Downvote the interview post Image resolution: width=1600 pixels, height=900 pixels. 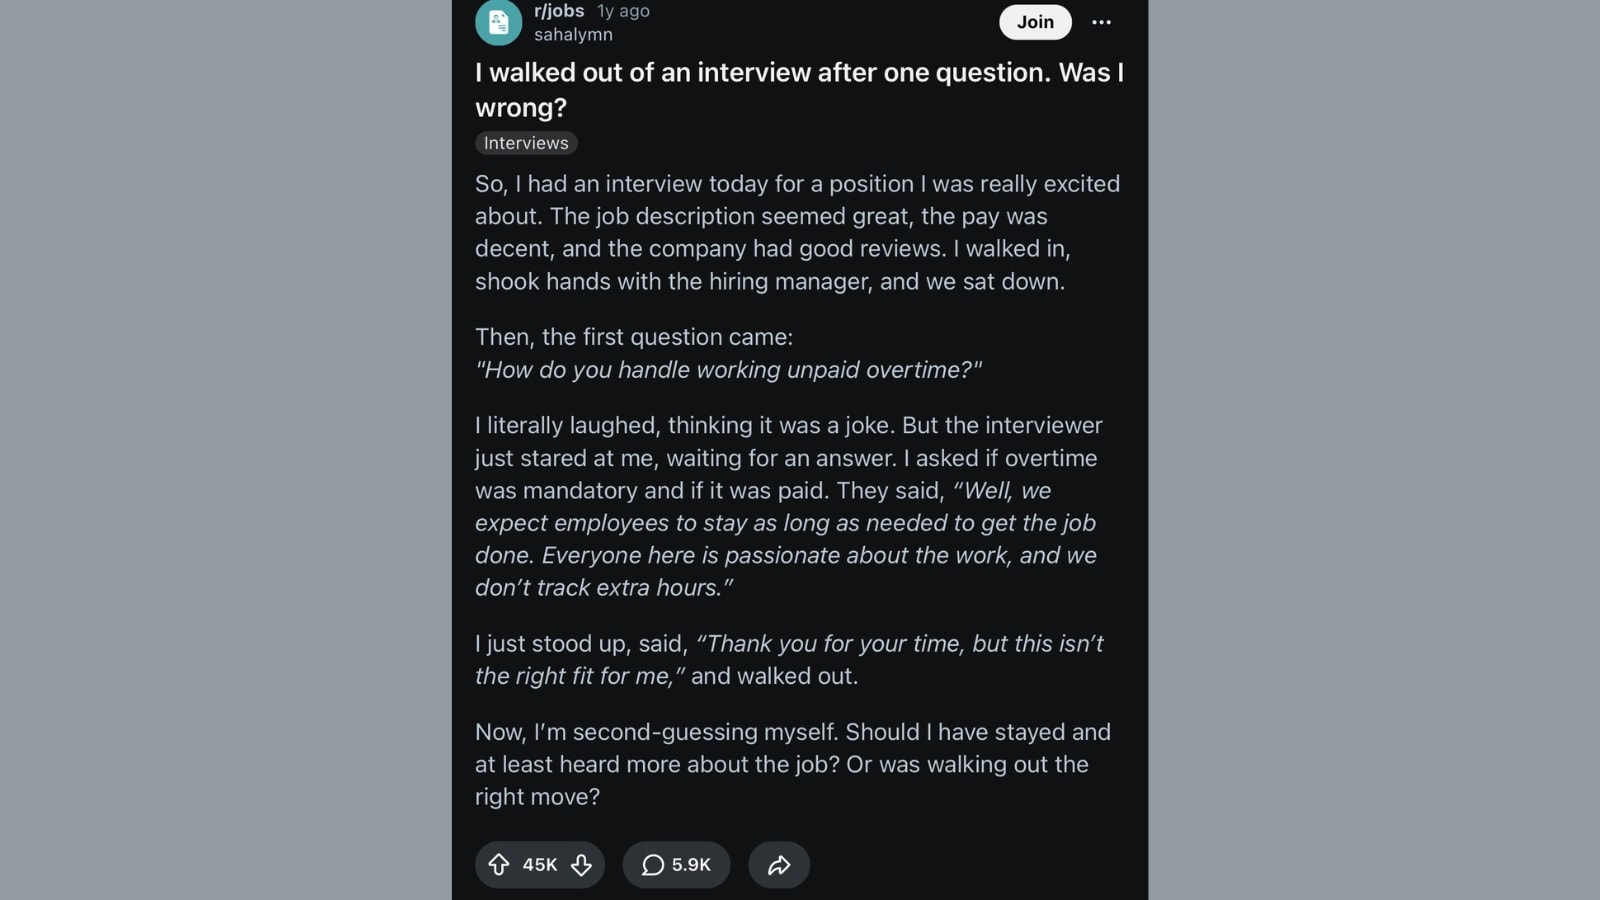[x=581, y=865]
